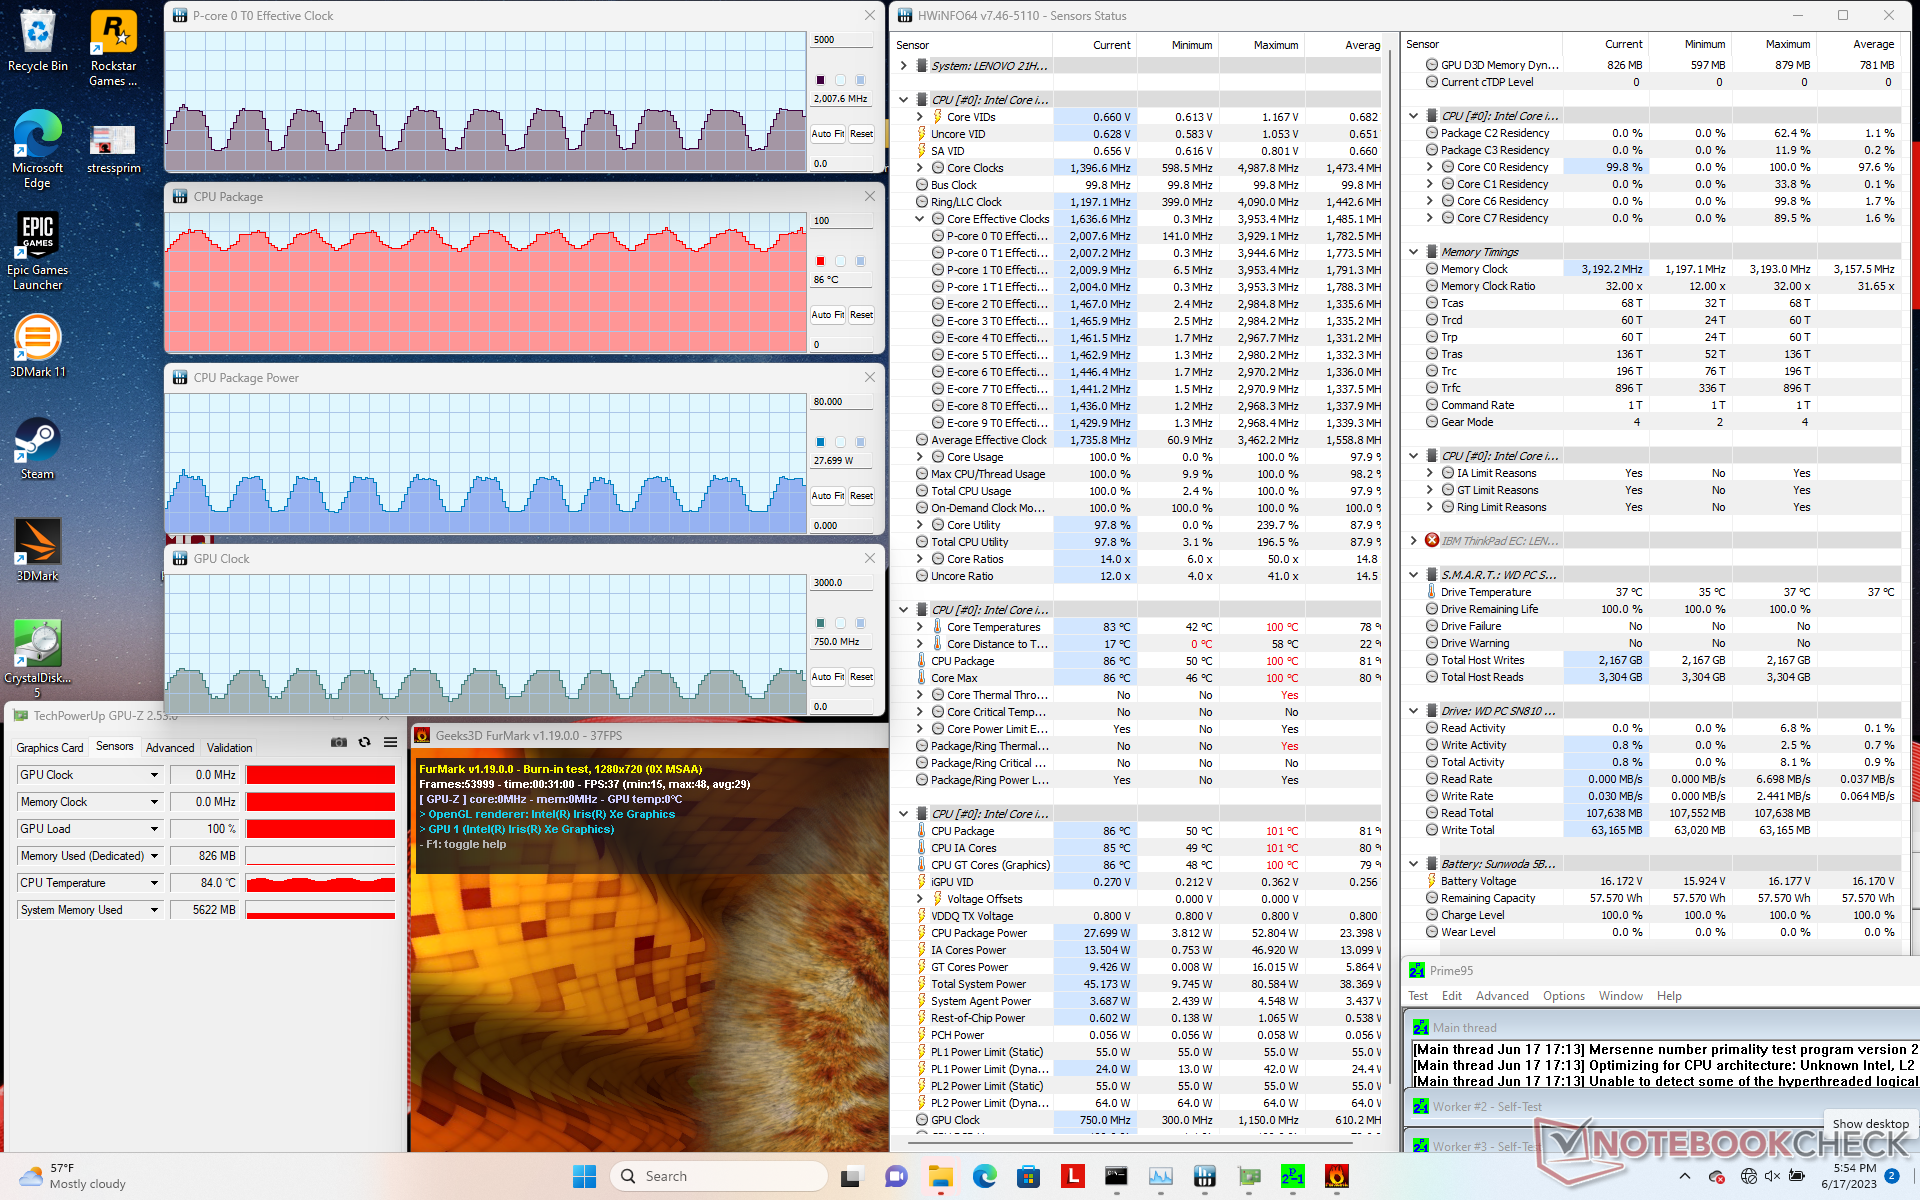The width and height of the screenshot is (1920, 1200).
Task: Open Memory Clock sensor dropdown in GPU-Z
Action: (x=155, y=802)
